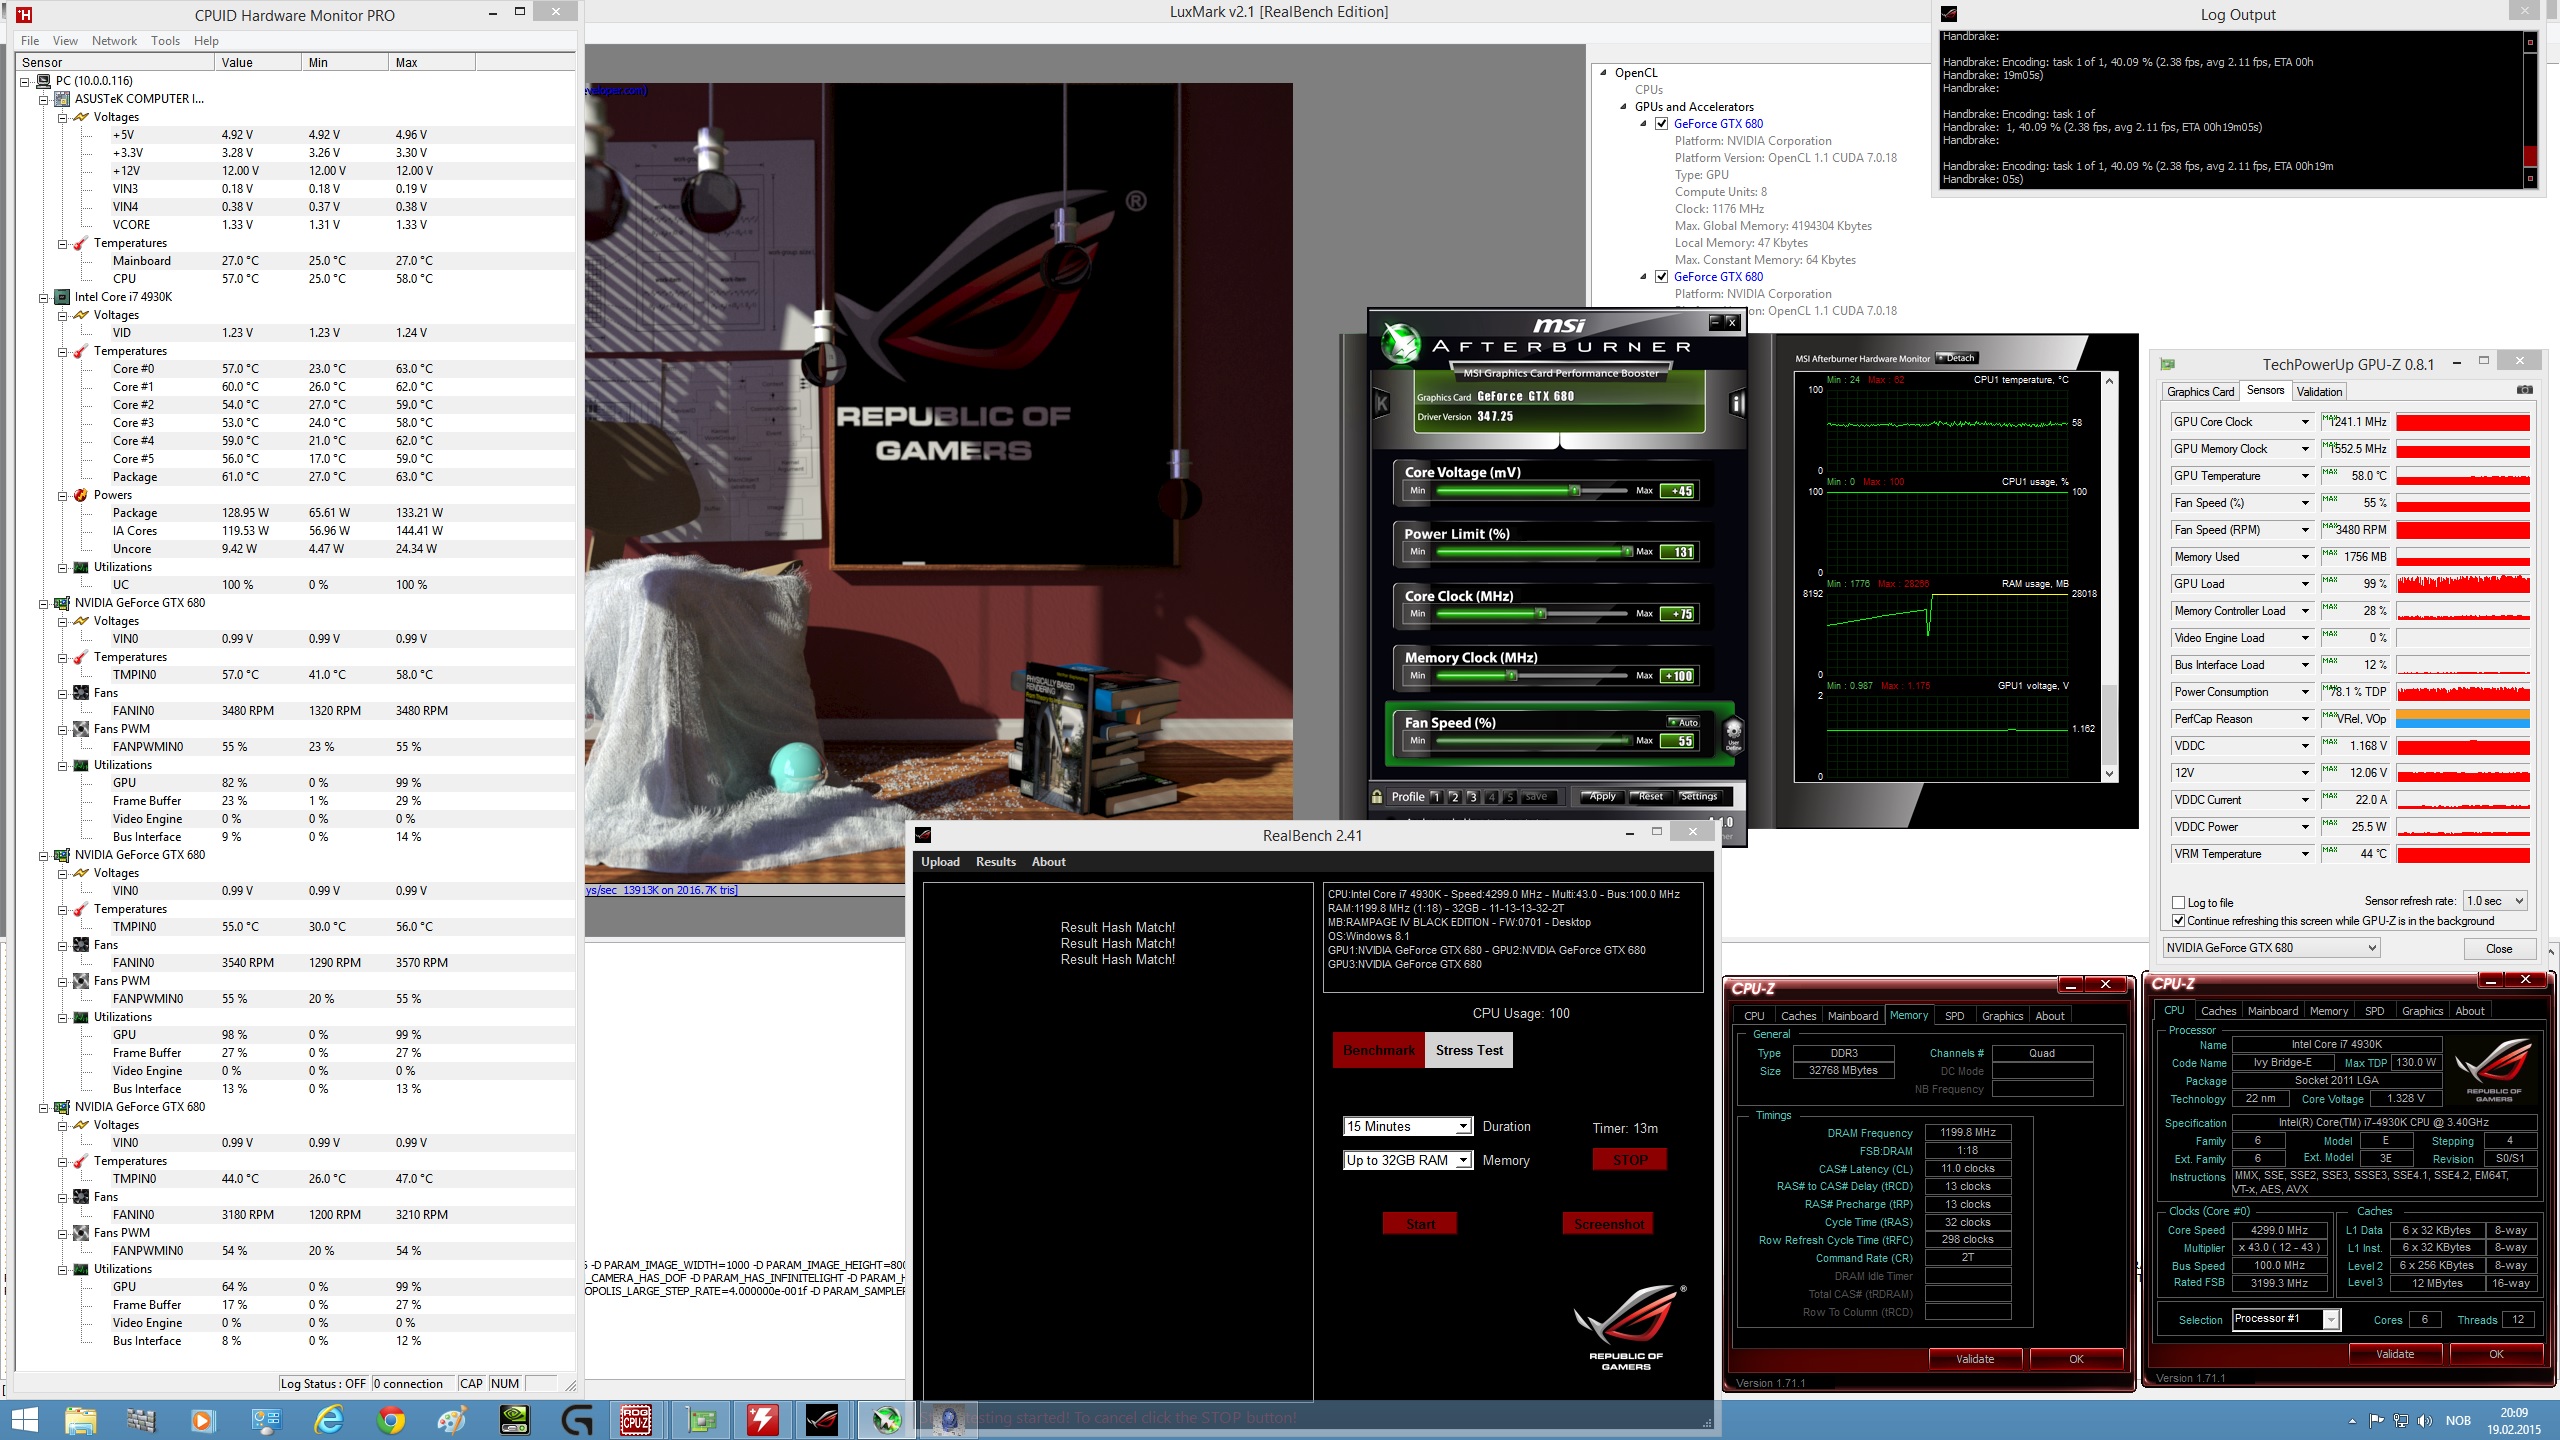Open the Action Center flag tray icon
The width and height of the screenshot is (2560, 1440).
click(x=2376, y=1421)
